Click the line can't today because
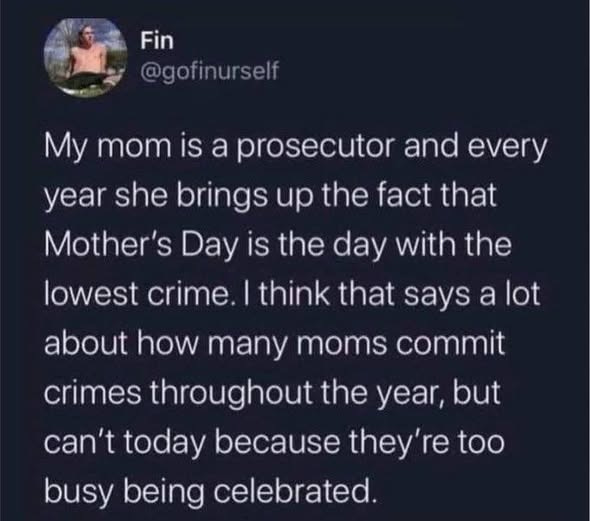 (274, 442)
